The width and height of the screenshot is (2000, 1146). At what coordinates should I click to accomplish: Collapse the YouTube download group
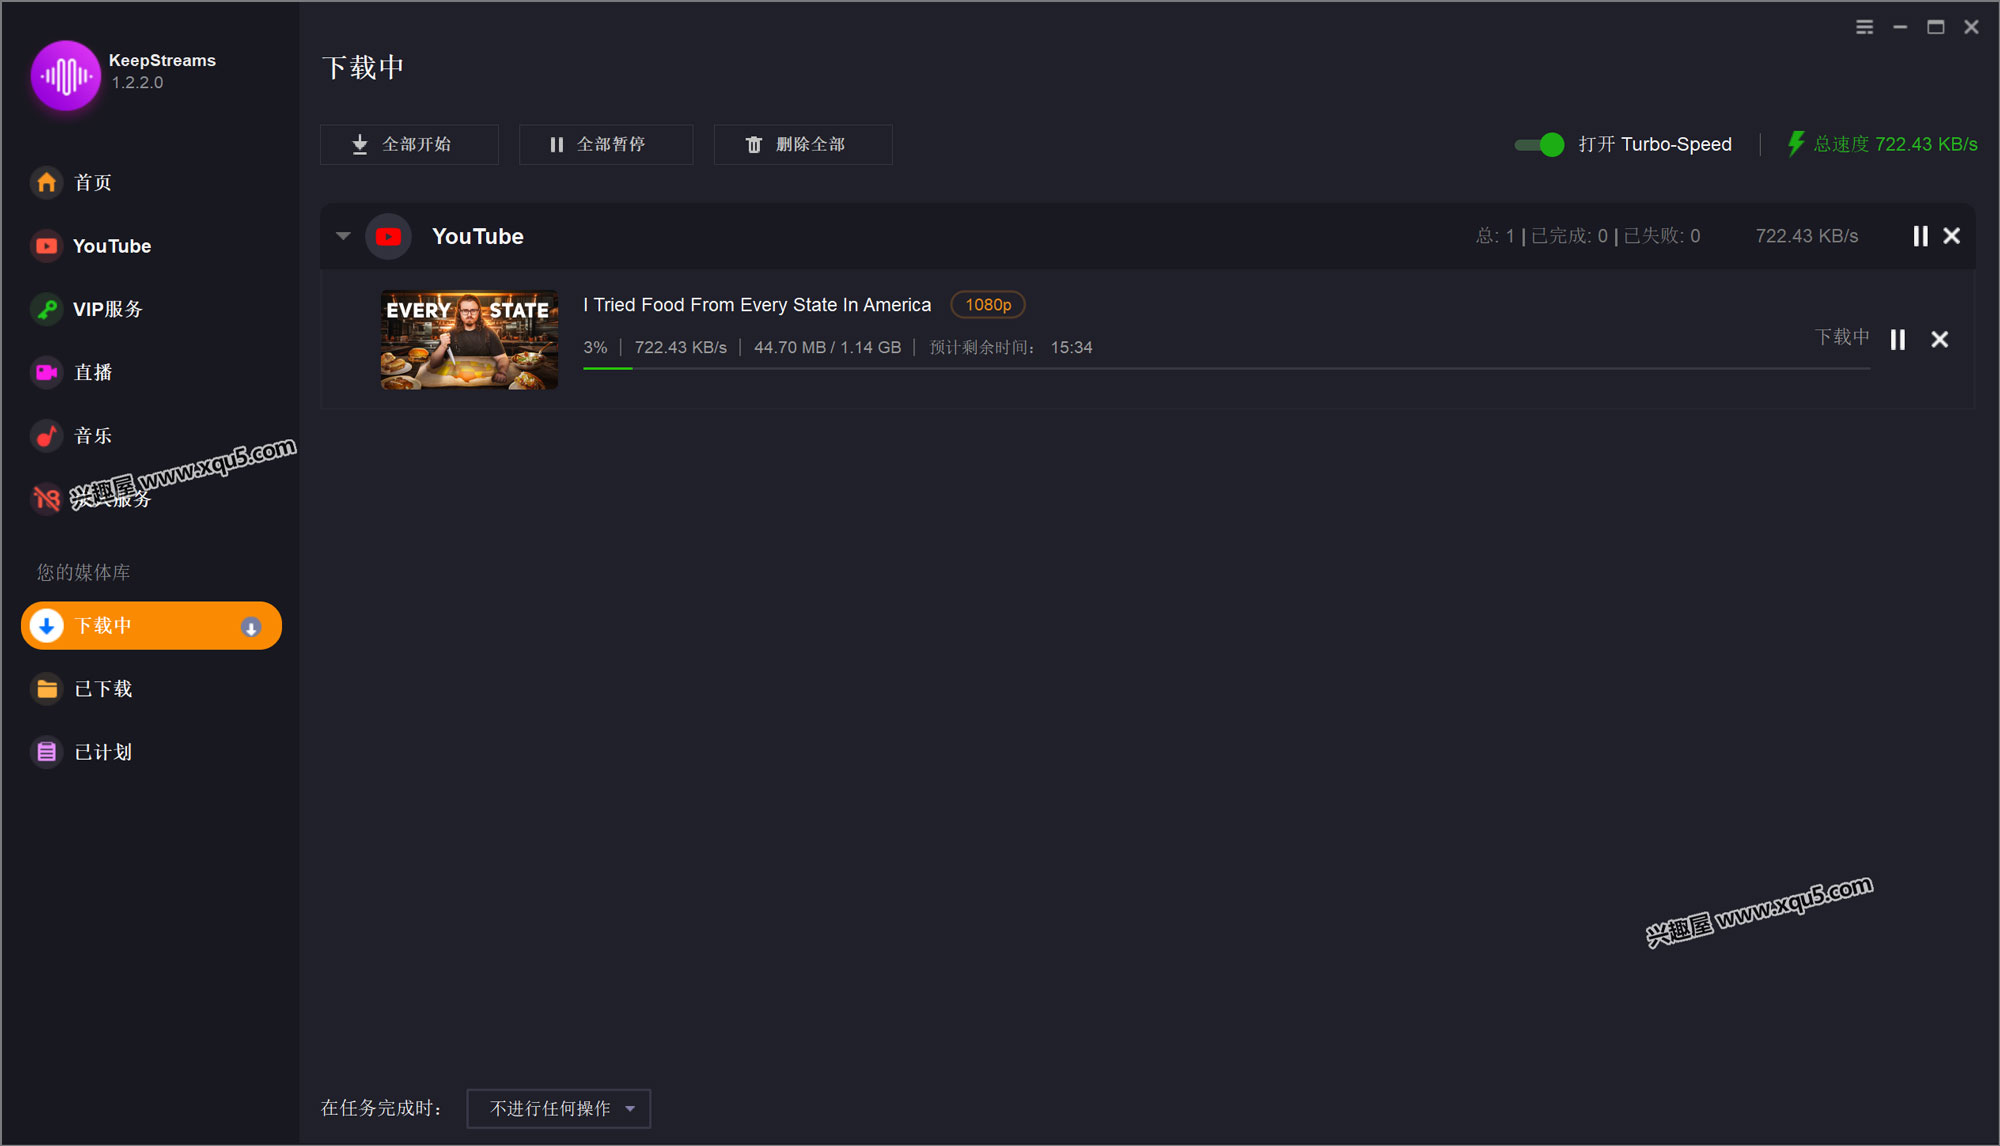point(343,236)
